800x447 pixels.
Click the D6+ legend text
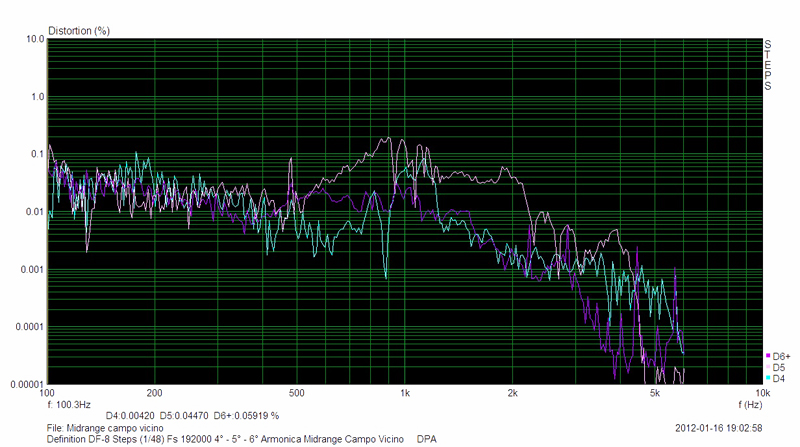click(781, 356)
